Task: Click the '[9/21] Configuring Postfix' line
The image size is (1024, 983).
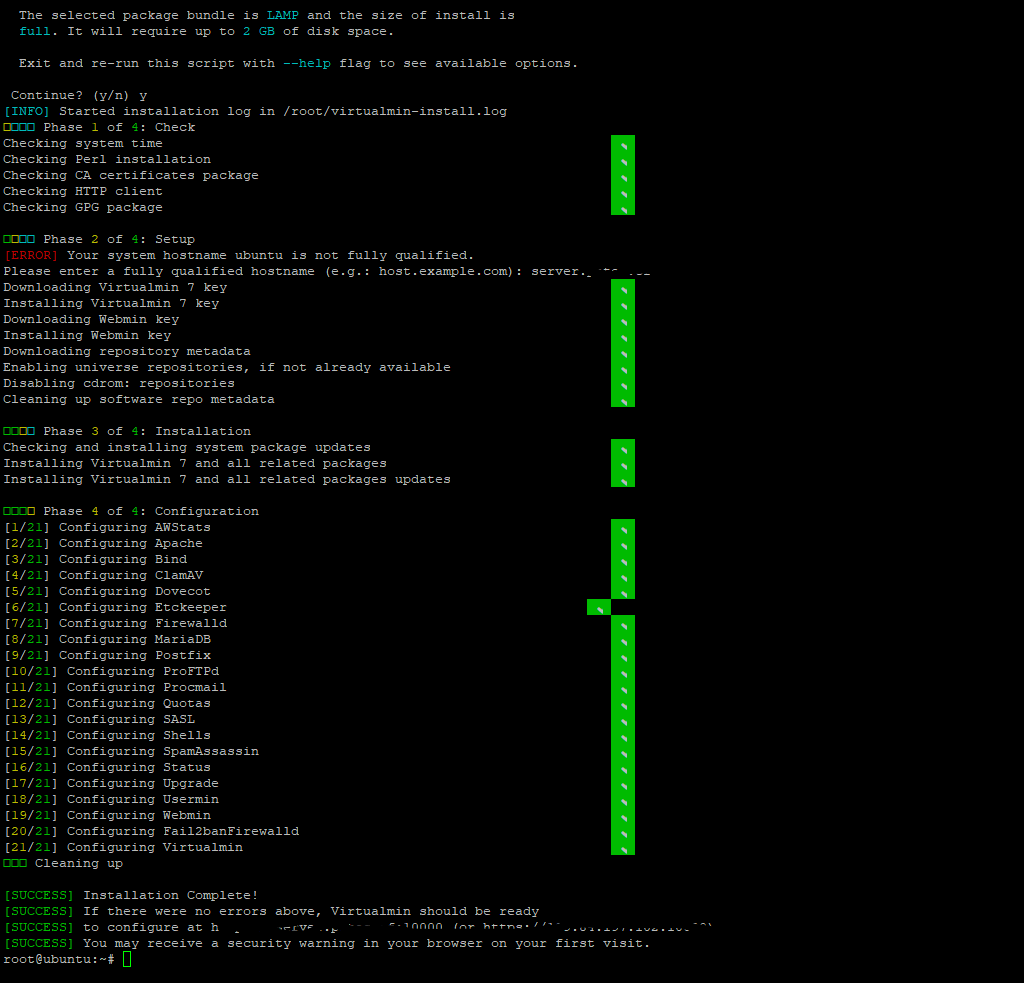Action: click(107, 655)
